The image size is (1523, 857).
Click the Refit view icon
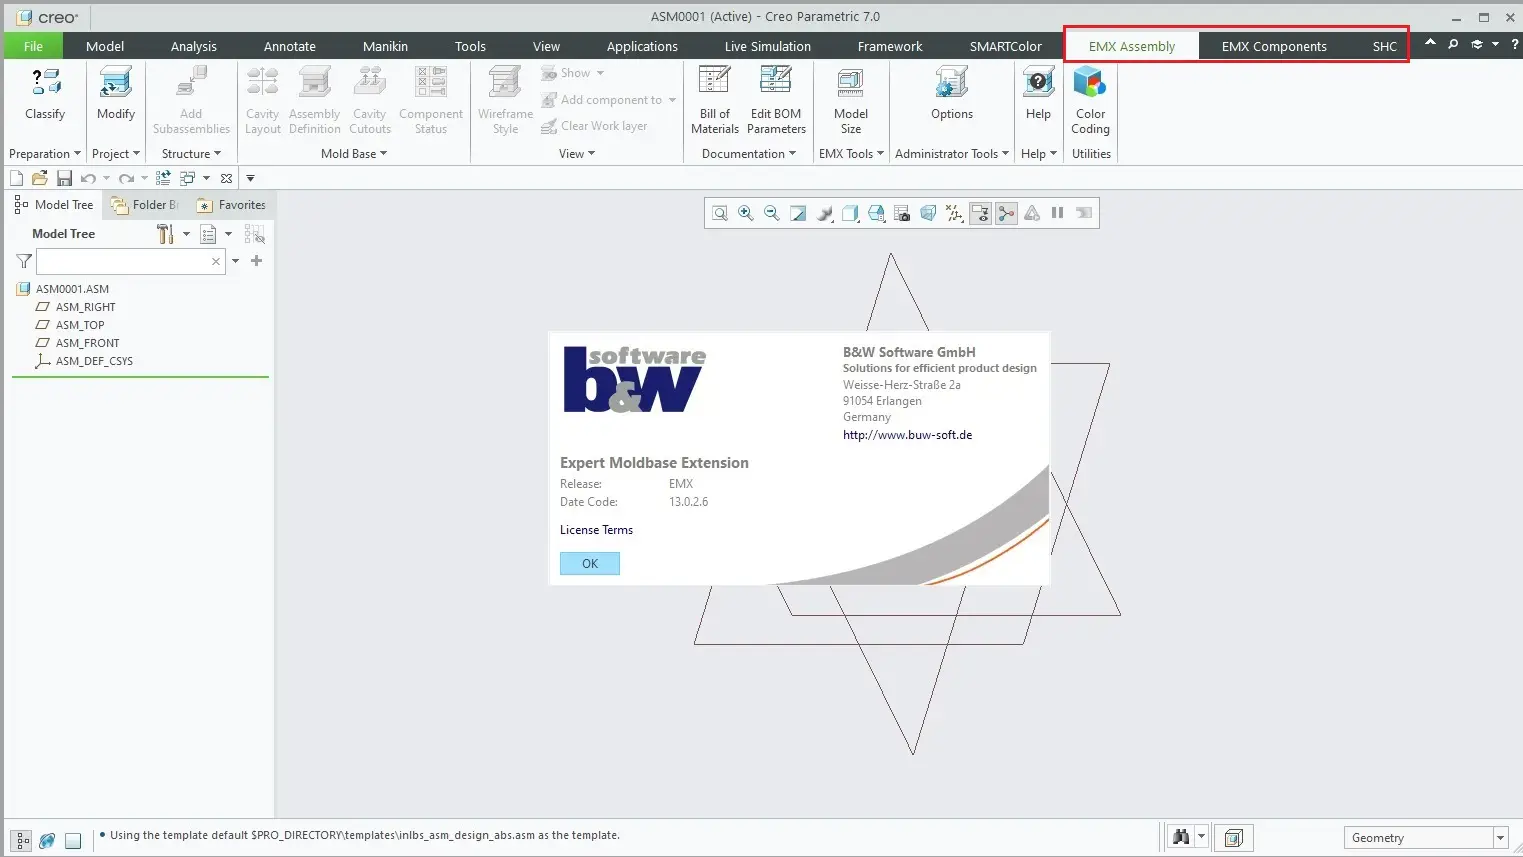720,213
